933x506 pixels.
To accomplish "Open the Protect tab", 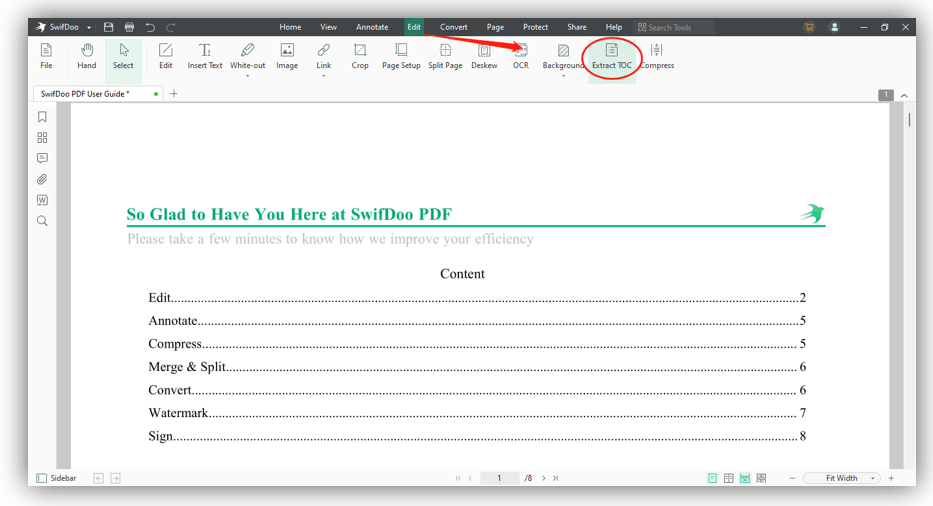I will pos(536,27).
